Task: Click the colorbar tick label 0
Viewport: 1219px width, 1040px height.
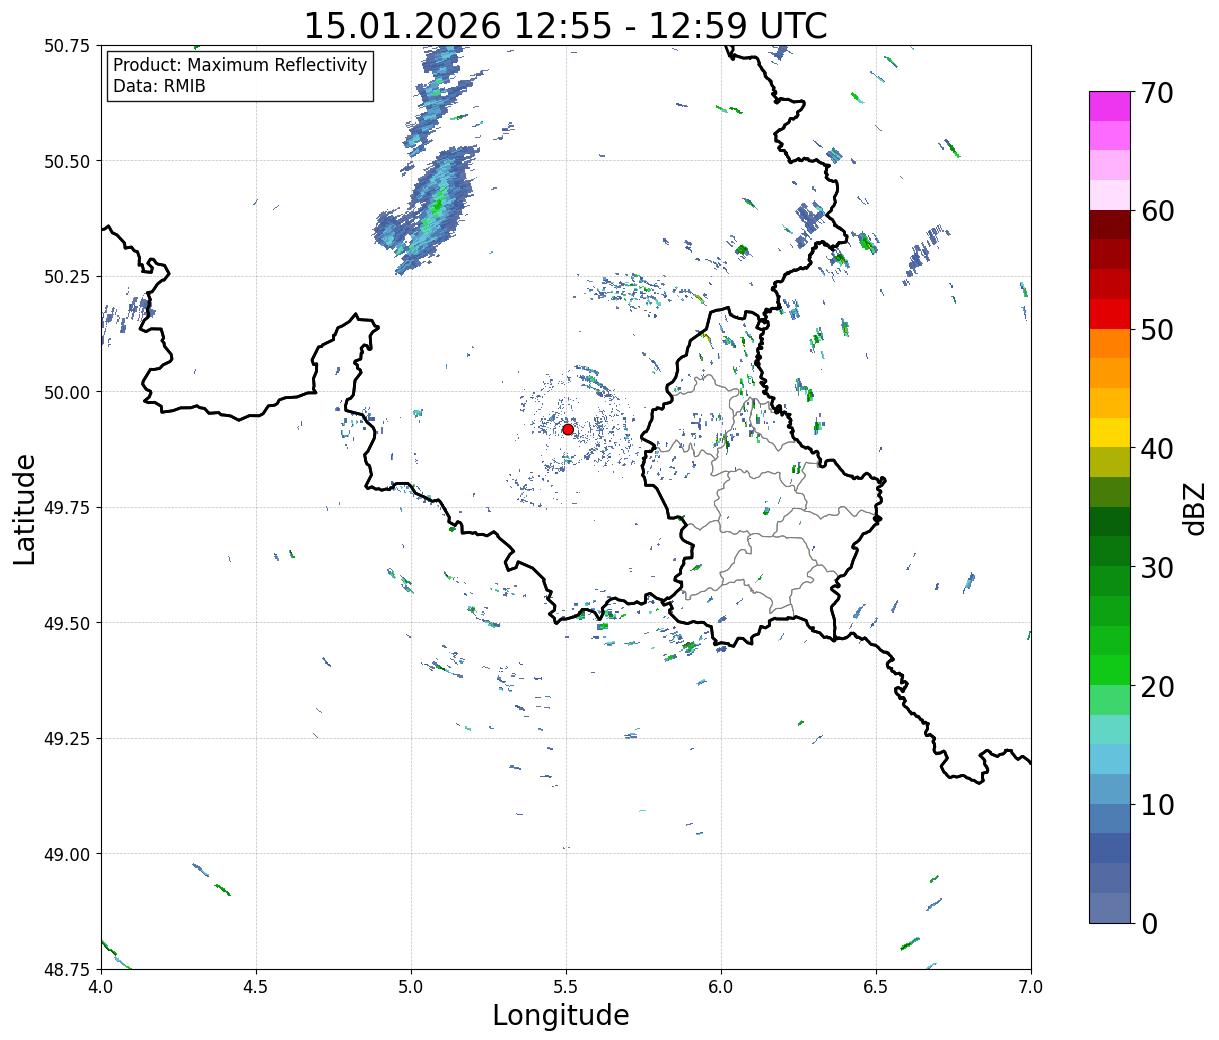Action: [x=1149, y=923]
